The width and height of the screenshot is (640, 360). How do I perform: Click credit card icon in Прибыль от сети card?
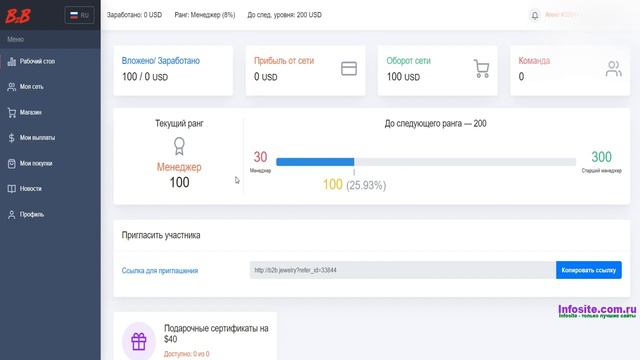point(349,69)
